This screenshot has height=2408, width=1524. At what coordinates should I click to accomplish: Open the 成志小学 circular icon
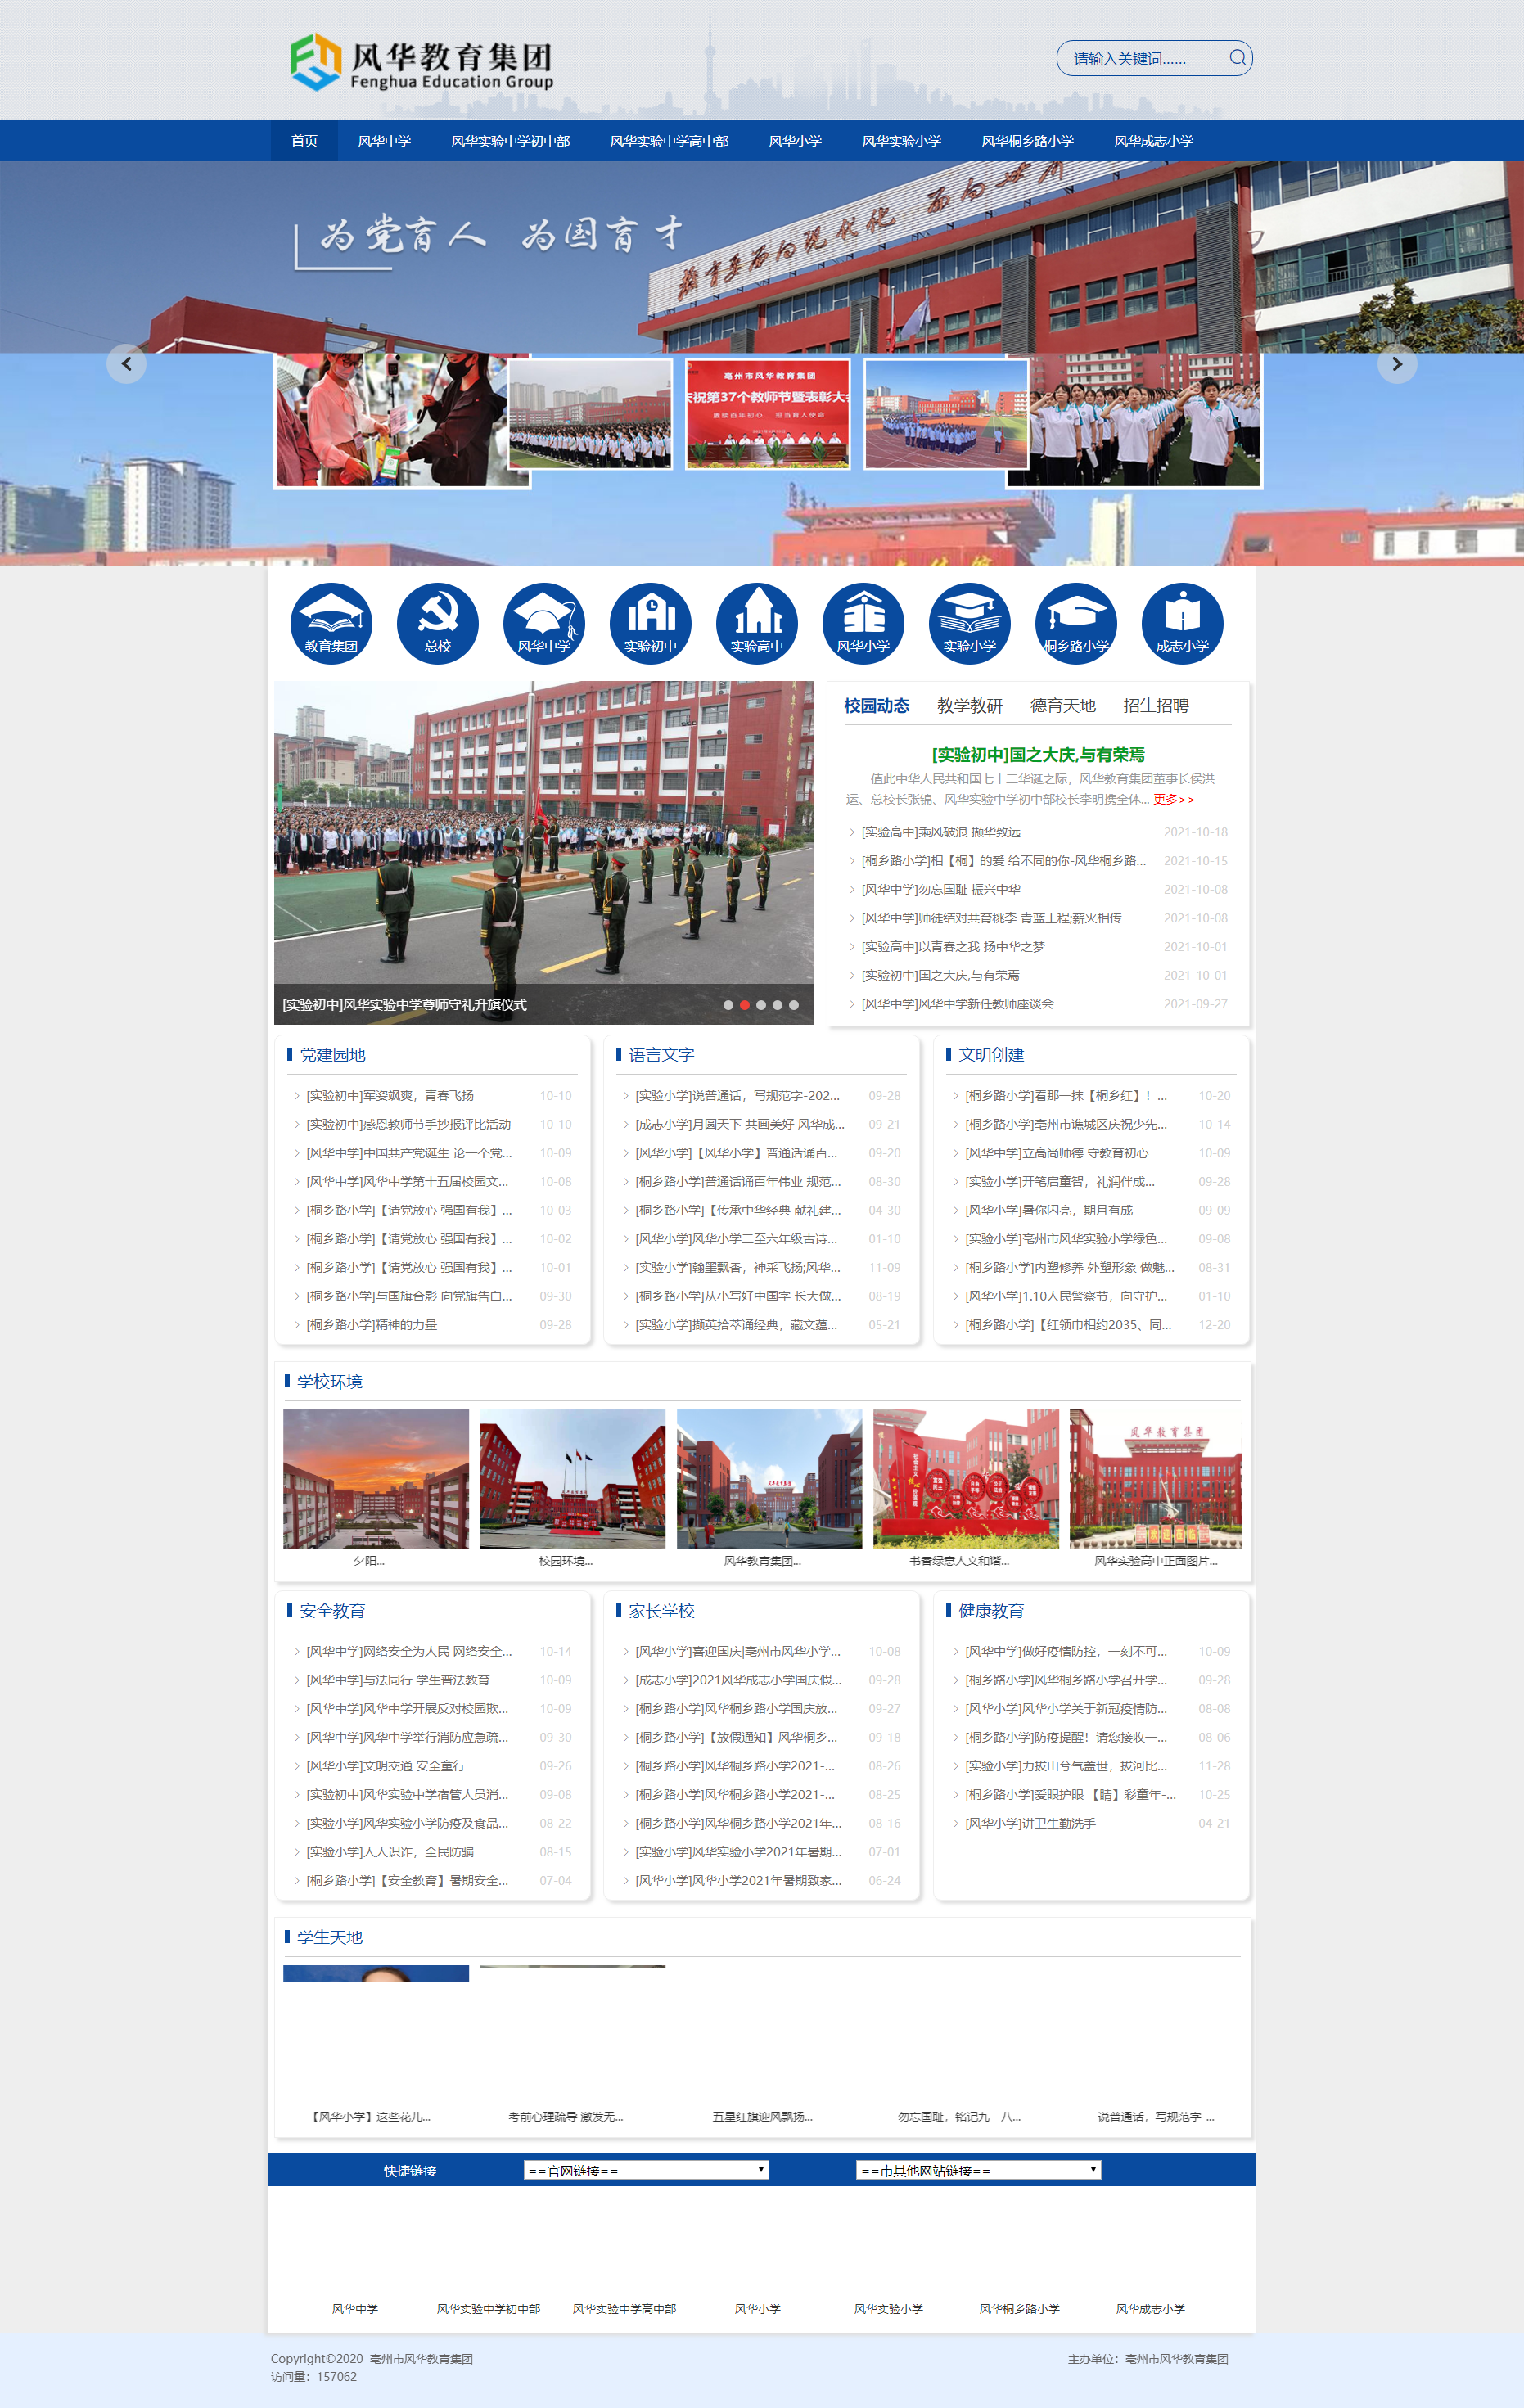tap(1182, 623)
